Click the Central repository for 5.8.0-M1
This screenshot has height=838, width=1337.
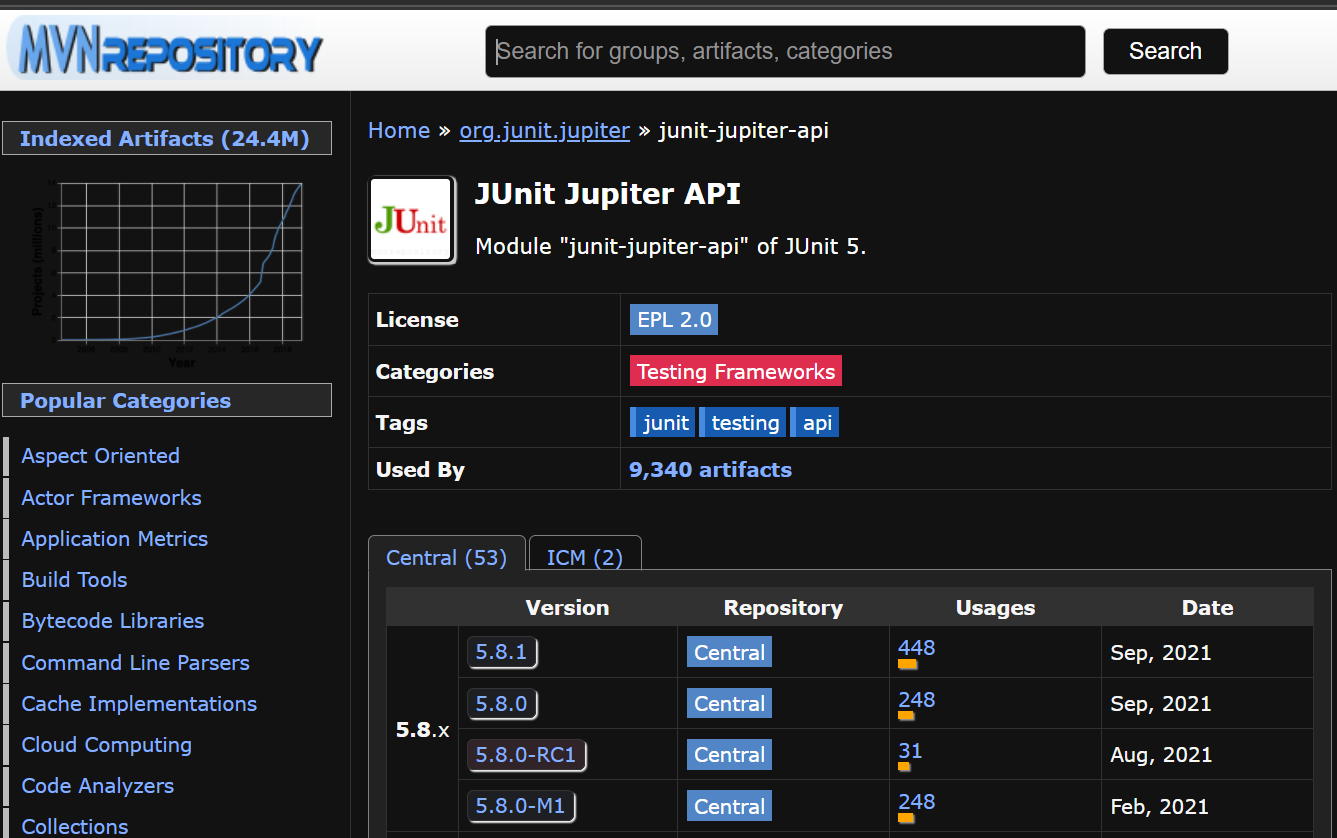click(x=729, y=806)
